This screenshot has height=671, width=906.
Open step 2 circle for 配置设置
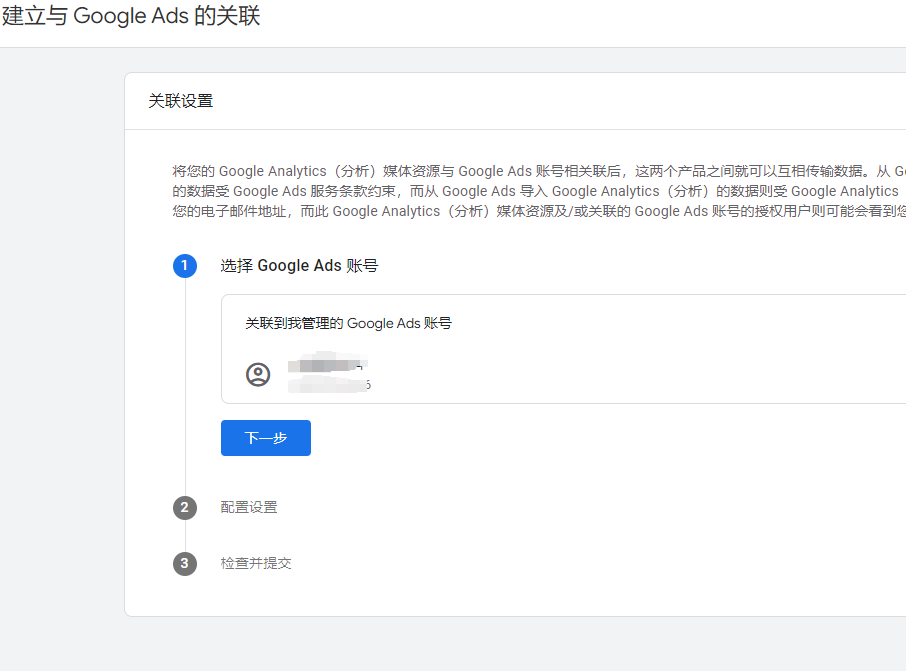point(185,507)
